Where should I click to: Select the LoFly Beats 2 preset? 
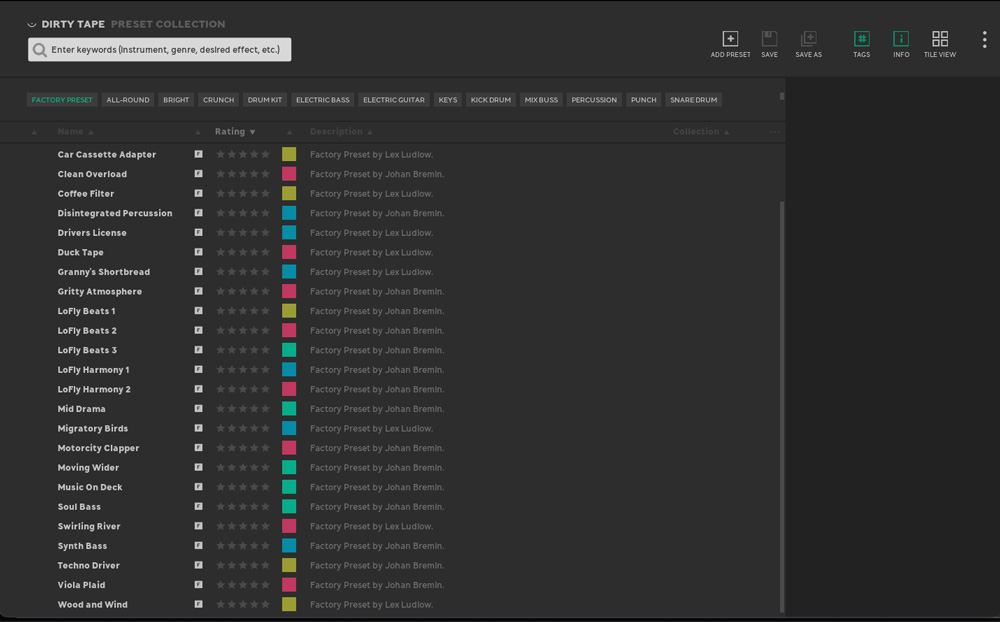click(87, 331)
